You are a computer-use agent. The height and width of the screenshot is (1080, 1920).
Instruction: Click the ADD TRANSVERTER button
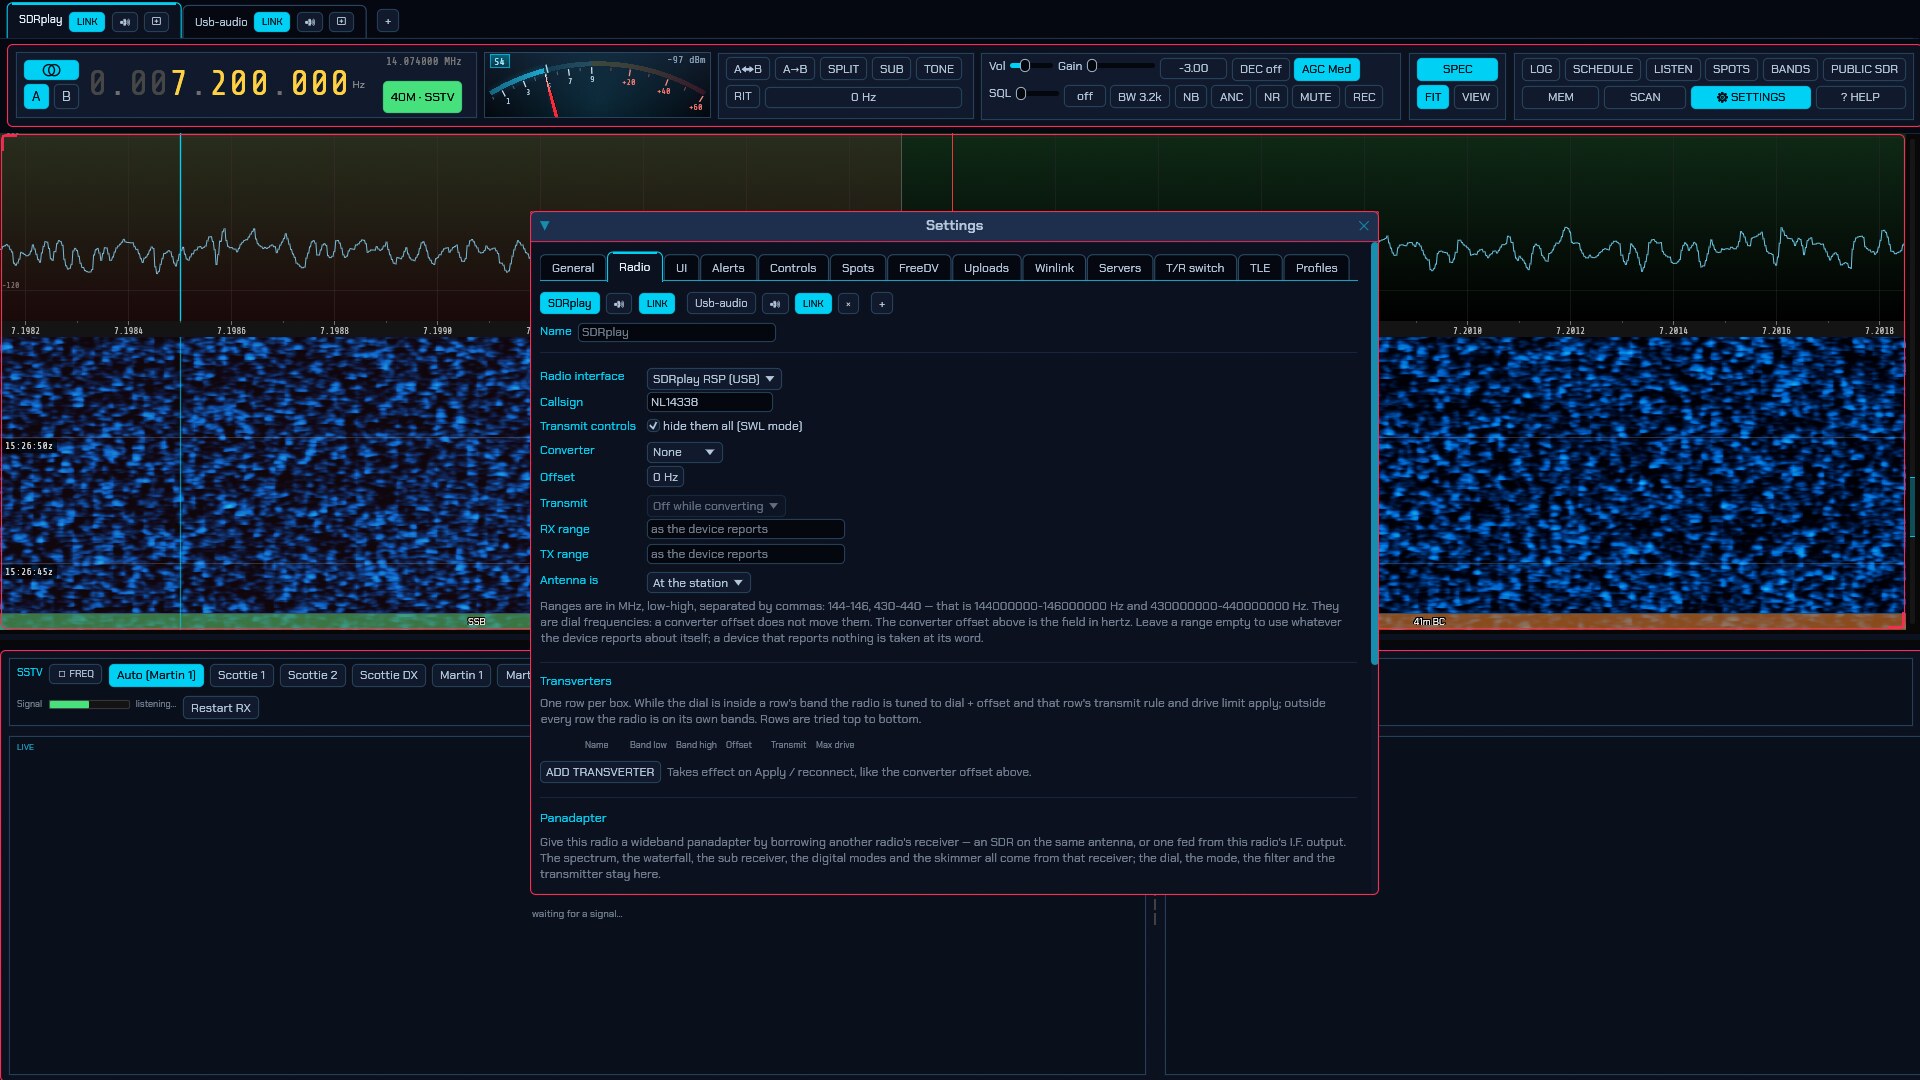click(x=600, y=772)
